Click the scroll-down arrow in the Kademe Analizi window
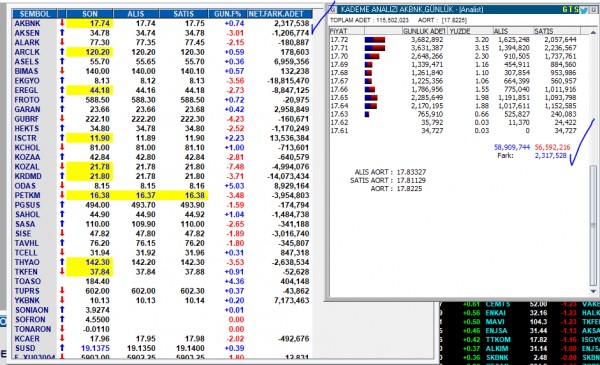This screenshot has width=600, height=365. pos(593,292)
